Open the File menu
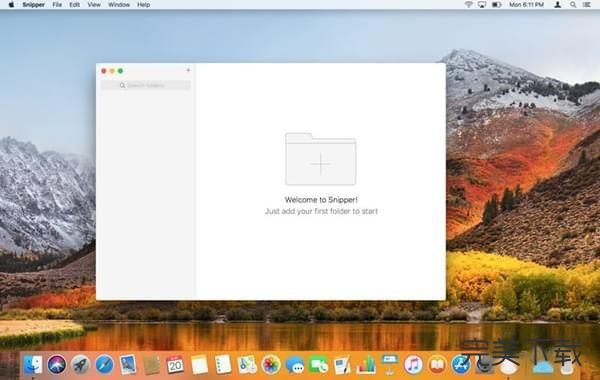 pyautogui.click(x=57, y=5)
